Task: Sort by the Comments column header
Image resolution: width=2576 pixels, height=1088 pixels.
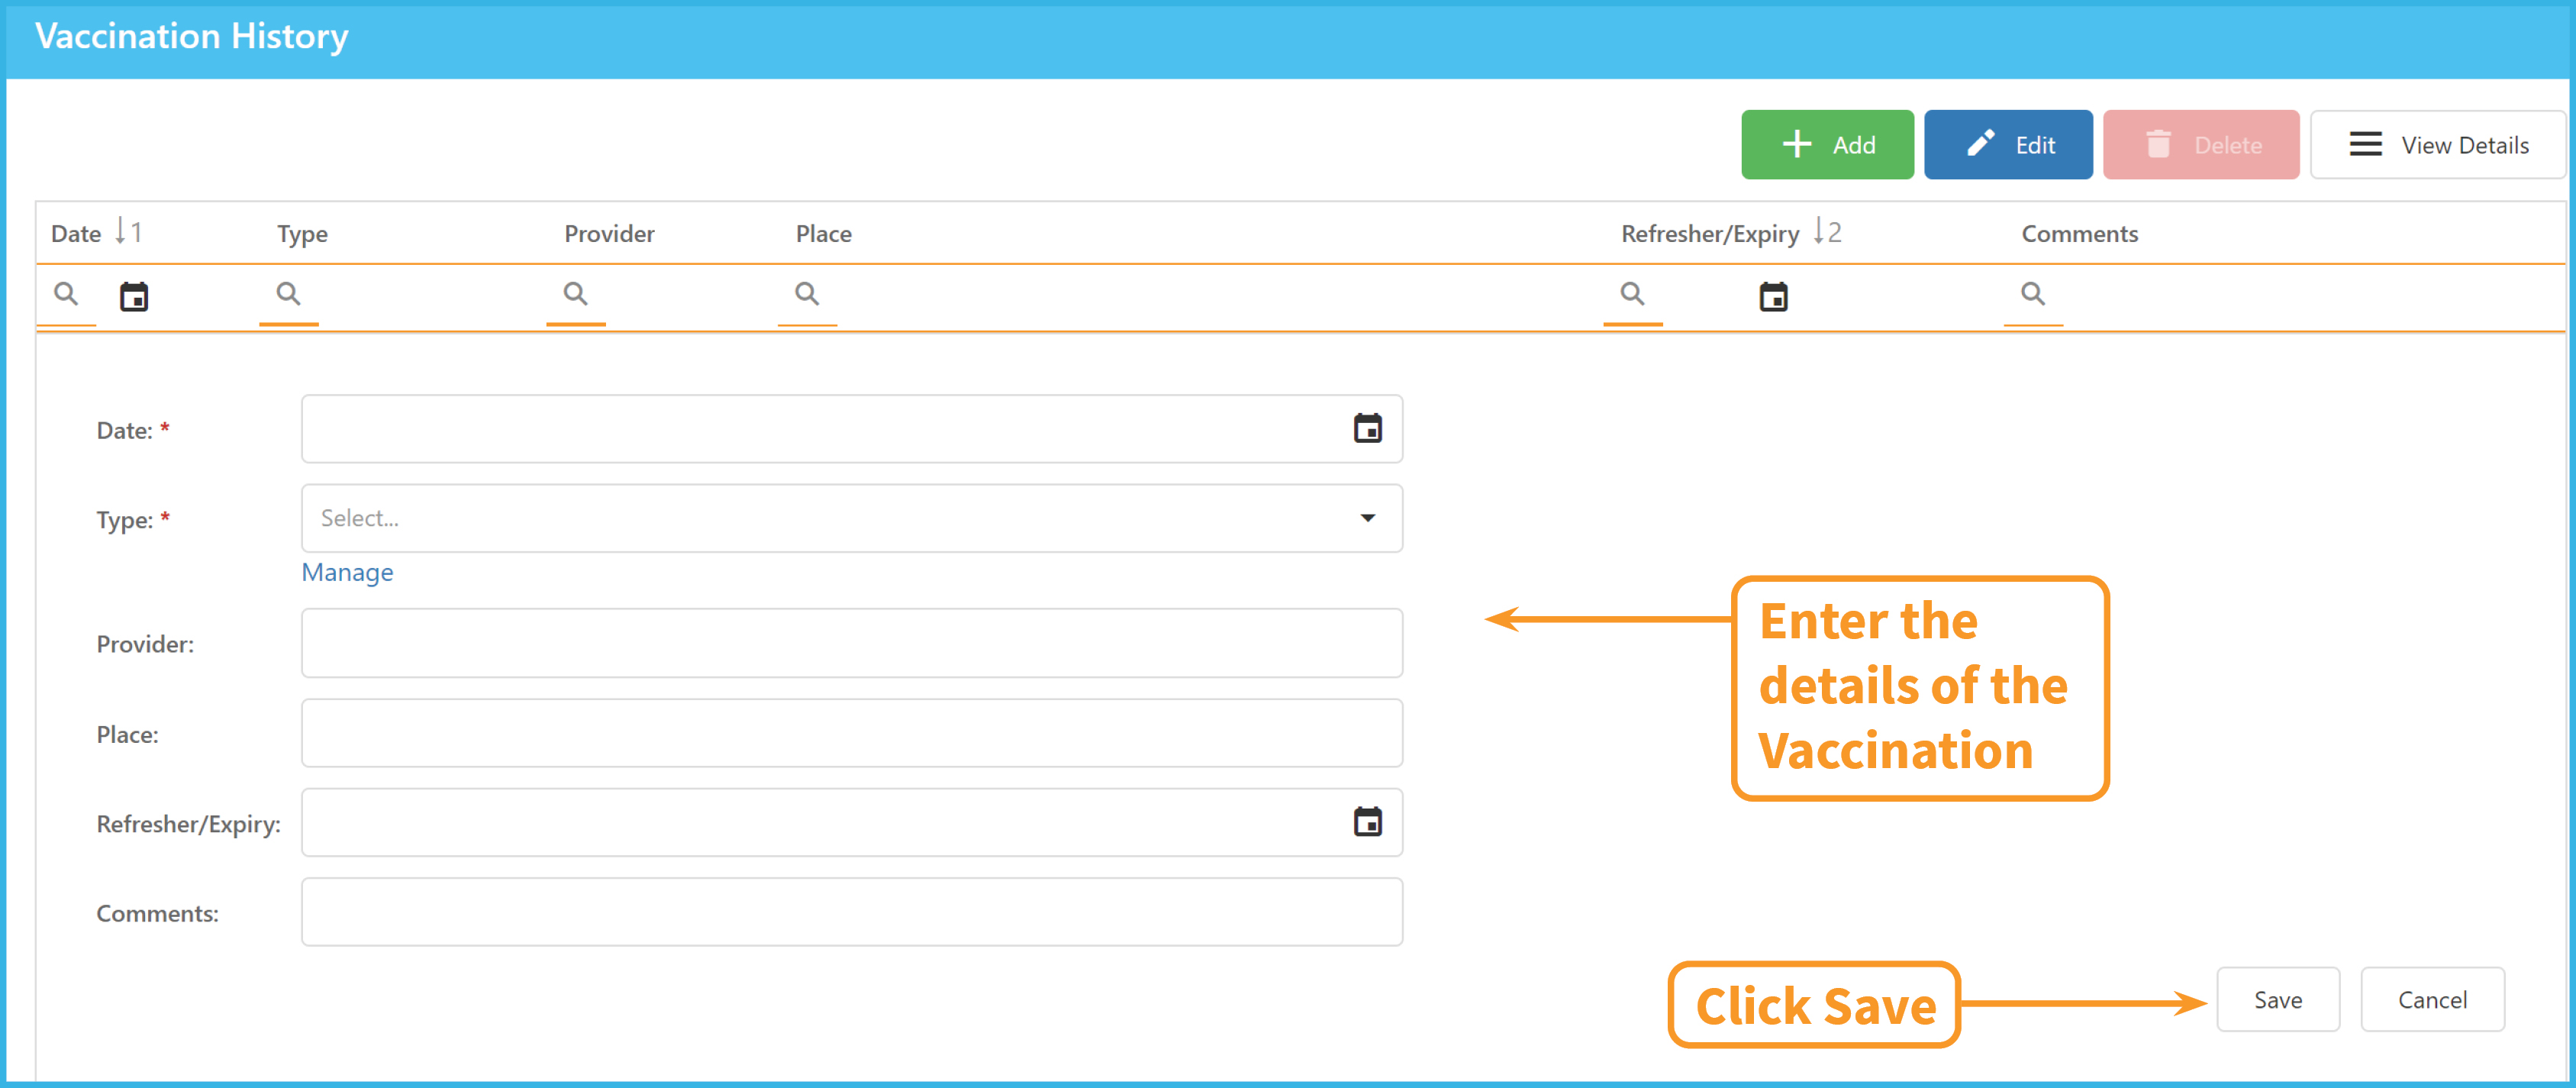Action: [x=2080, y=233]
